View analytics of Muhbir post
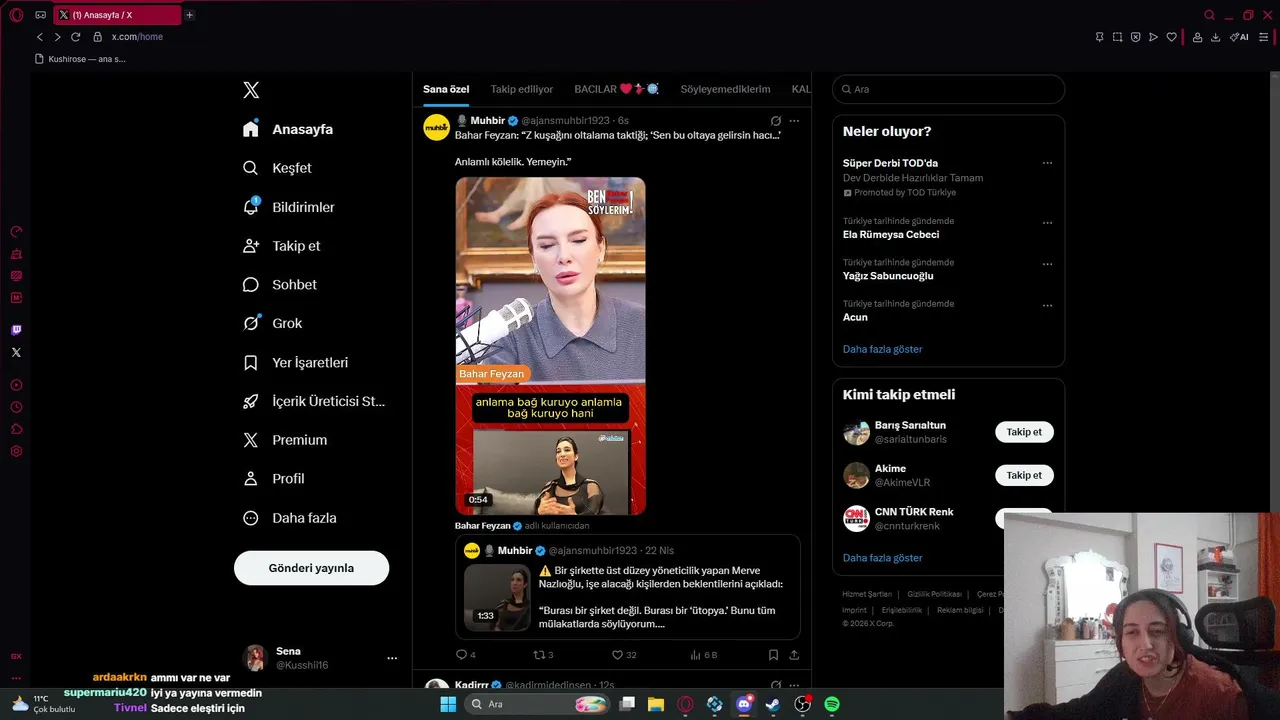Image resolution: width=1280 pixels, height=720 pixels. (x=695, y=655)
